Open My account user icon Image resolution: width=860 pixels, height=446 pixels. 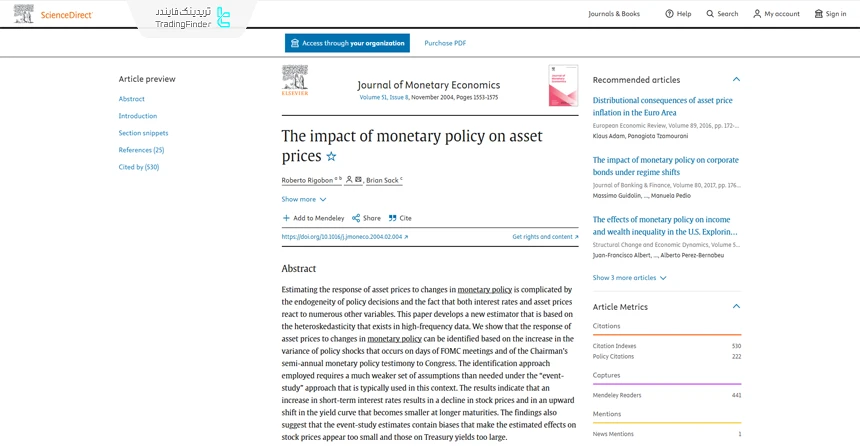pos(757,14)
